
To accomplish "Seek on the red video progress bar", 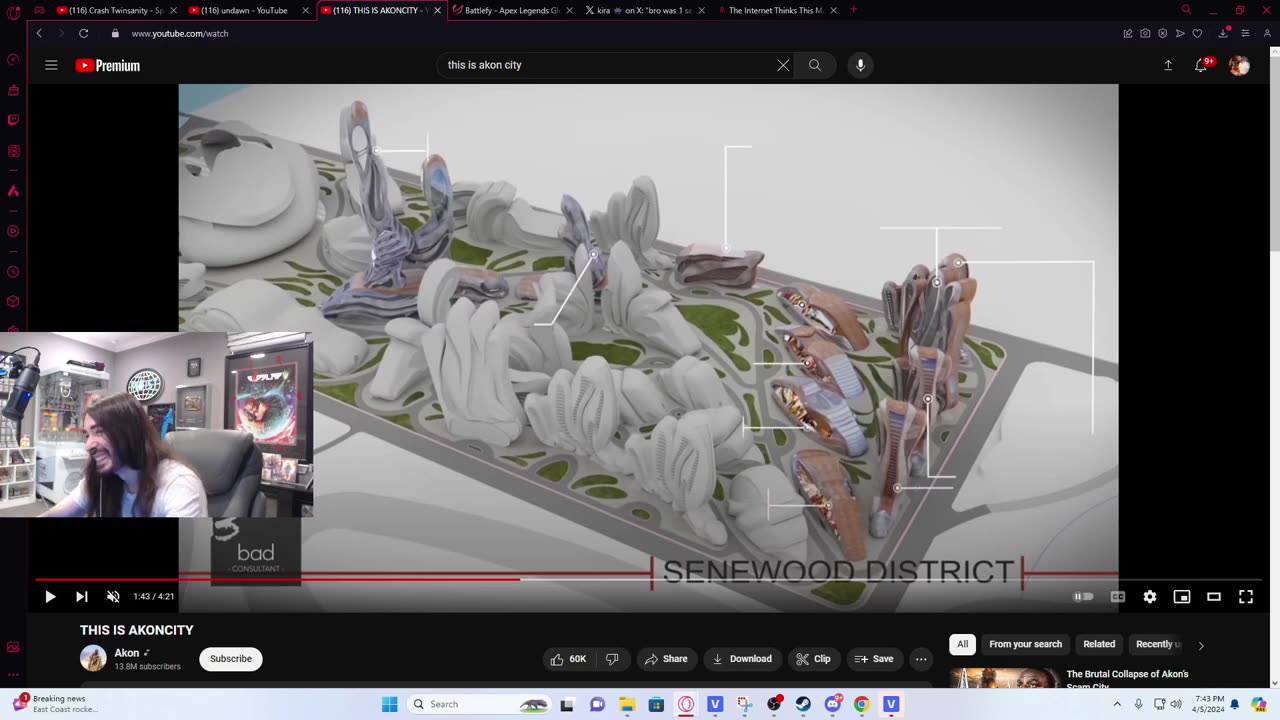I will tap(648, 578).
